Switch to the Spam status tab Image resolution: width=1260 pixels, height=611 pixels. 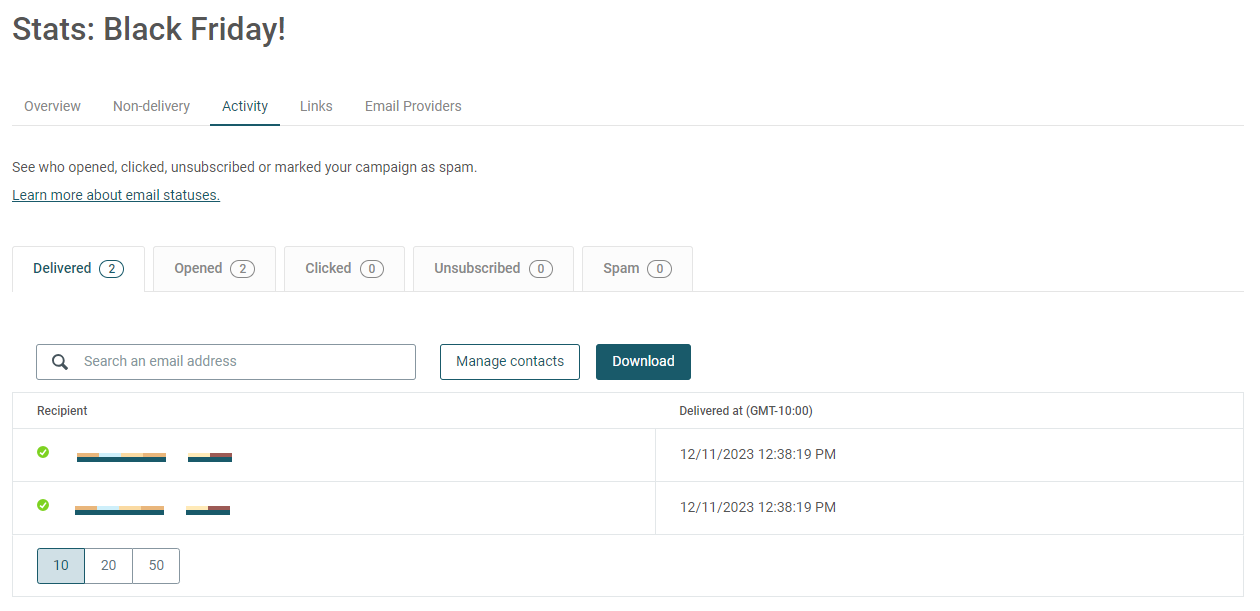(x=637, y=269)
